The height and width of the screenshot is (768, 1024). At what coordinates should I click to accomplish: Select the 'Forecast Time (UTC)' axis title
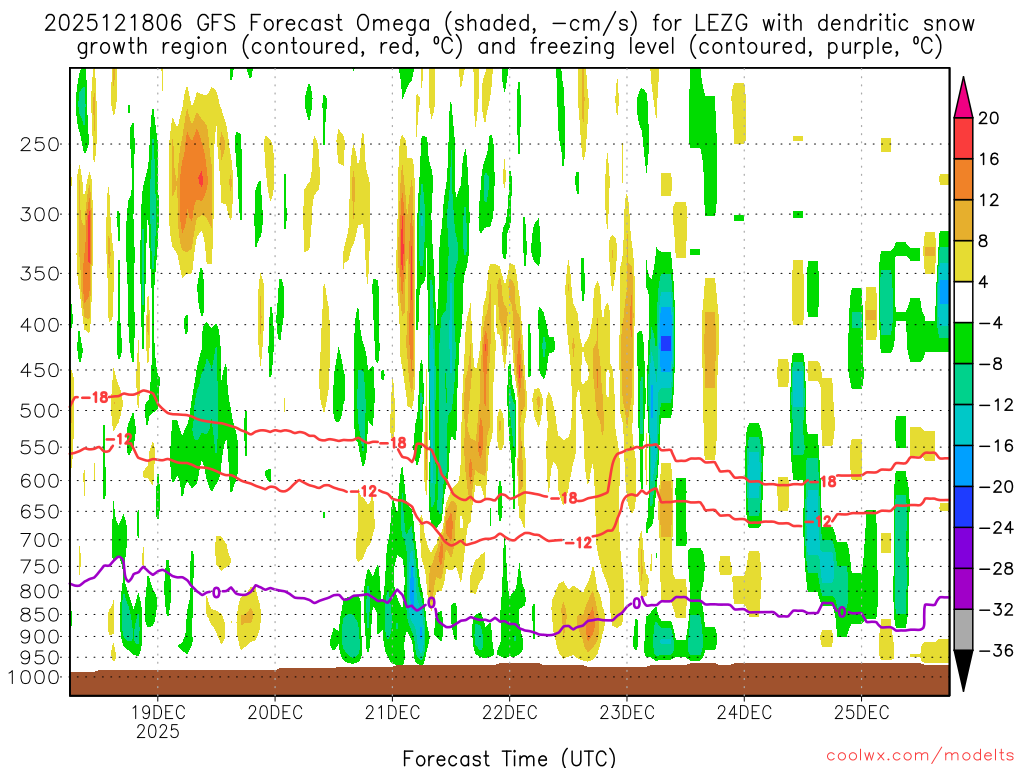tap(509, 758)
